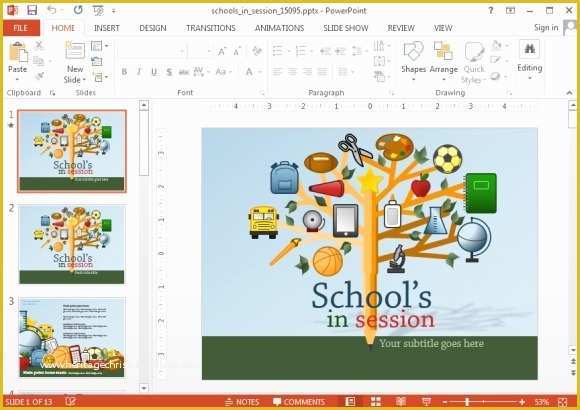580x410 pixels.
Task: Open the Paste clipboard icon
Action: [x=18, y=52]
